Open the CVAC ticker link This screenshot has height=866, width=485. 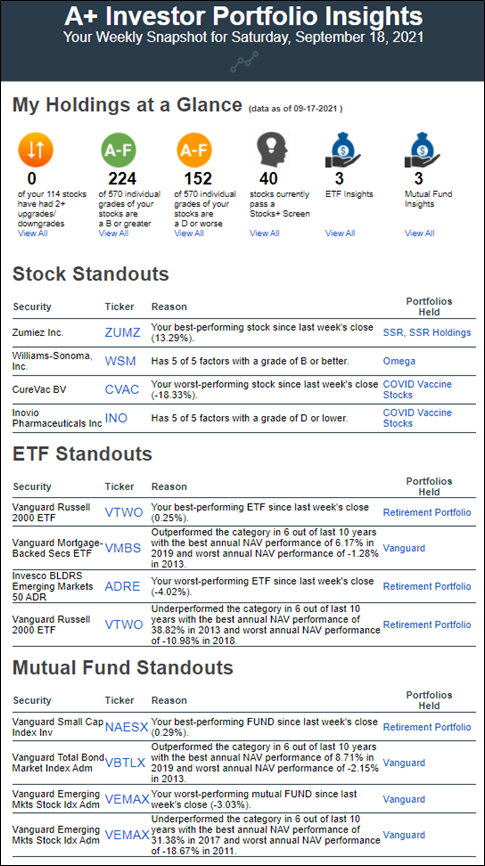(x=122, y=389)
